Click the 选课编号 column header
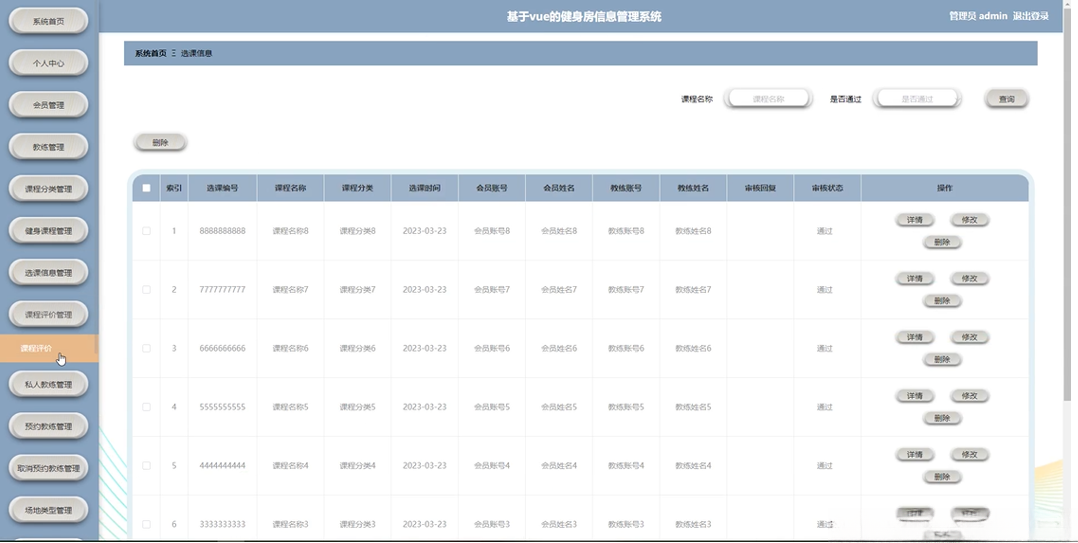The width and height of the screenshot is (1078, 543). [222, 188]
